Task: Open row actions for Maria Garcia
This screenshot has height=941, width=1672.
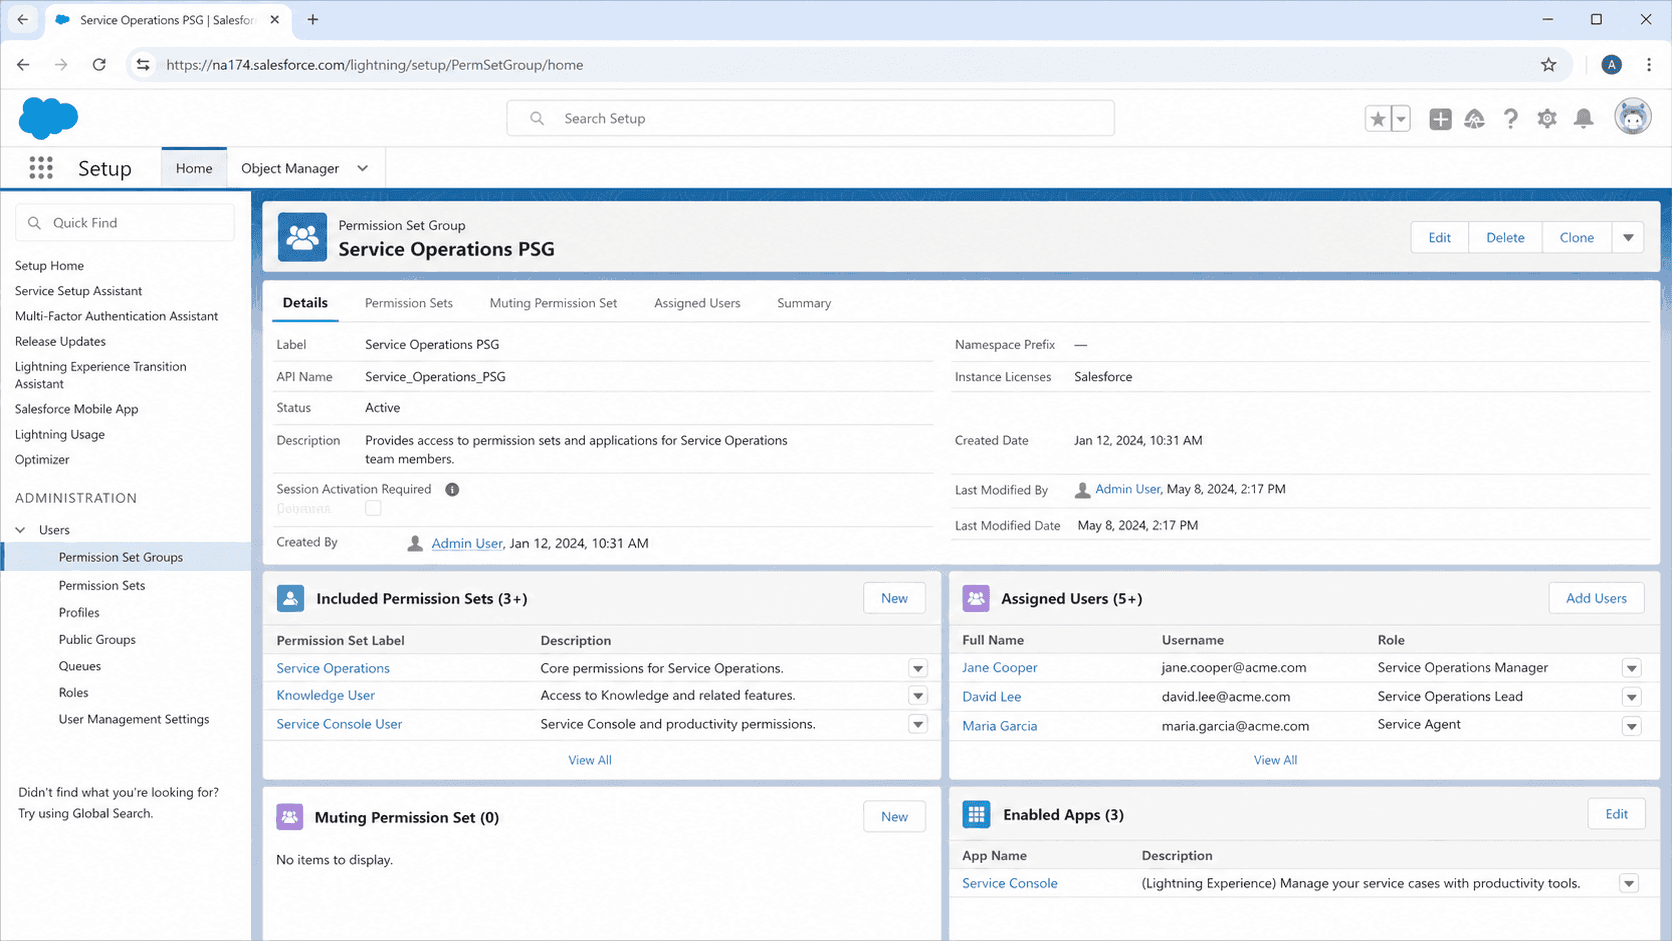Action: click(x=1632, y=726)
